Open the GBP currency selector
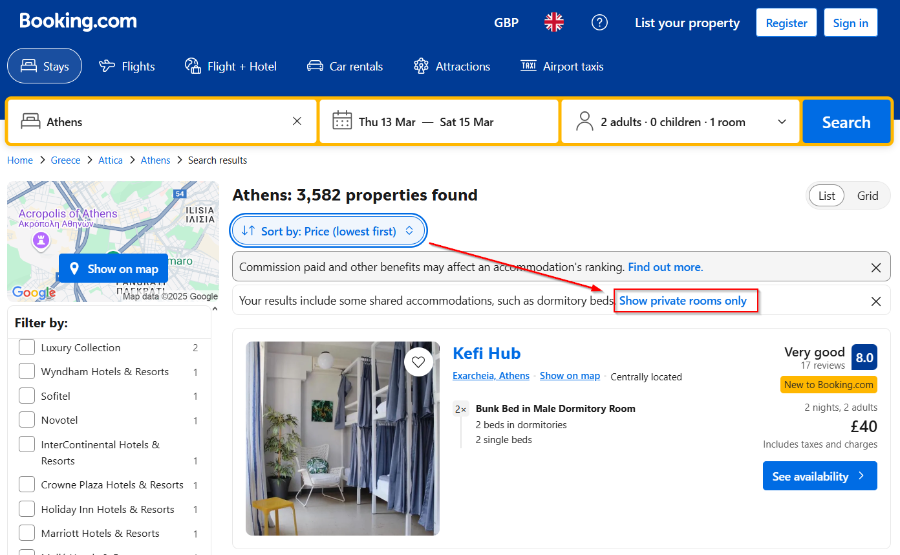The width and height of the screenshot is (900, 555). pyautogui.click(x=506, y=23)
